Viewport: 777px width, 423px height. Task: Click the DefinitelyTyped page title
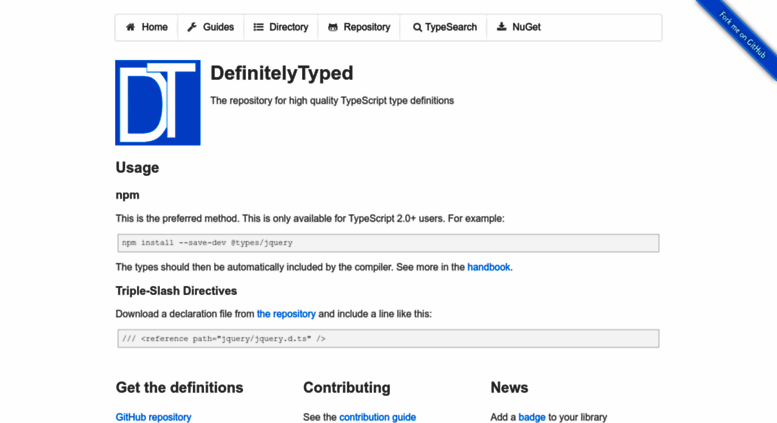(282, 73)
